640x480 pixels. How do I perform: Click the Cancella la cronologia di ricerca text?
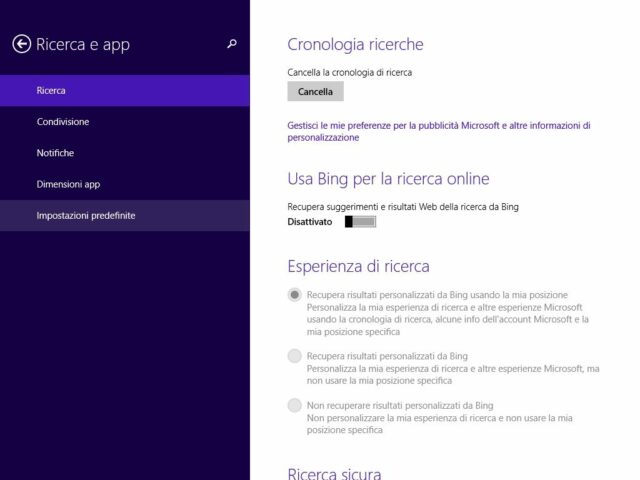coord(350,72)
